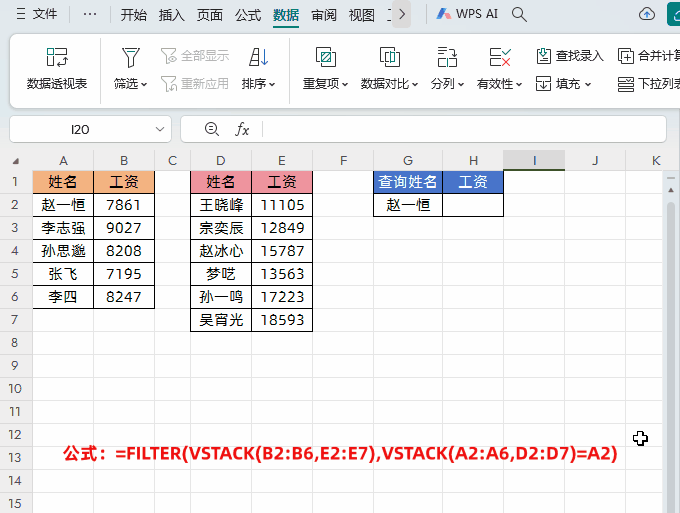Screen dimensions: 680x513
Task: Click the 排序 sort icon
Action: pos(258,57)
